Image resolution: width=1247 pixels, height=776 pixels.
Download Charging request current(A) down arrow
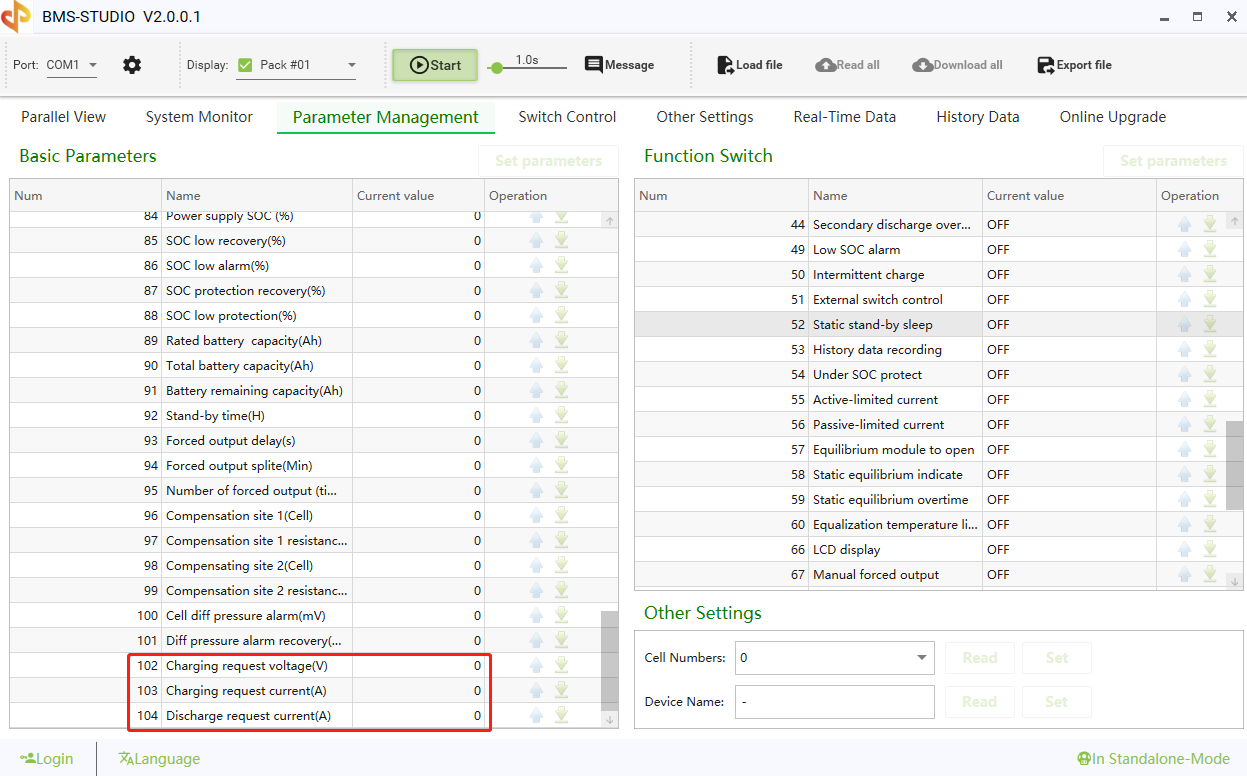coord(561,691)
